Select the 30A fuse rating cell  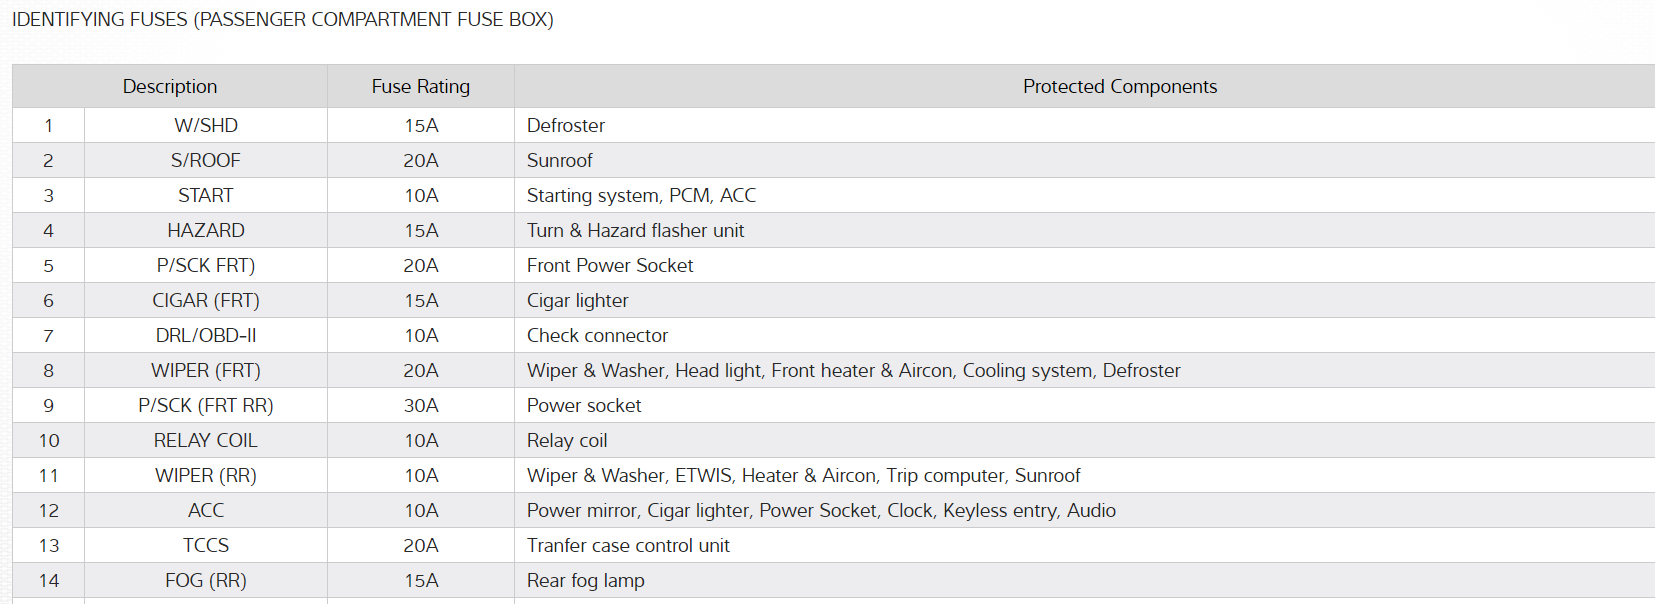point(421,406)
